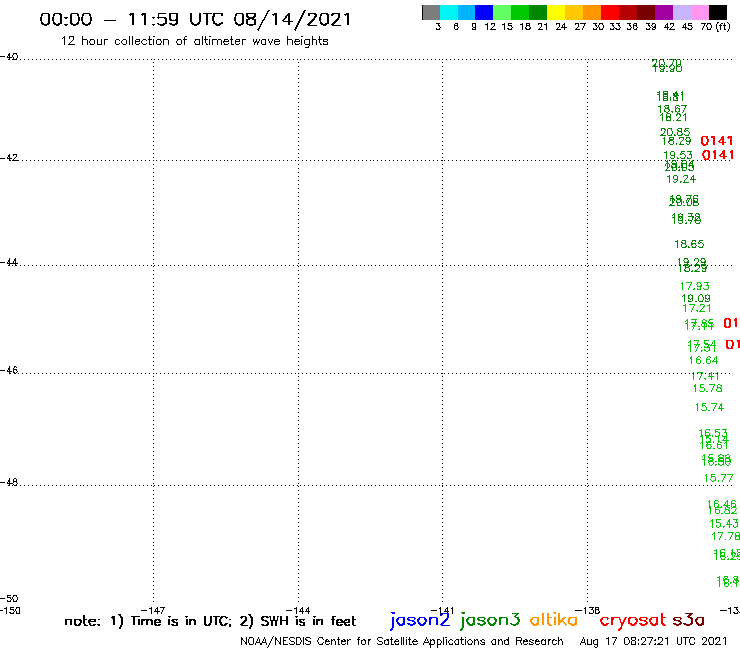Click the -42 latitude axis label
Viewport: 740px width, 650px height.
(10, 158)
